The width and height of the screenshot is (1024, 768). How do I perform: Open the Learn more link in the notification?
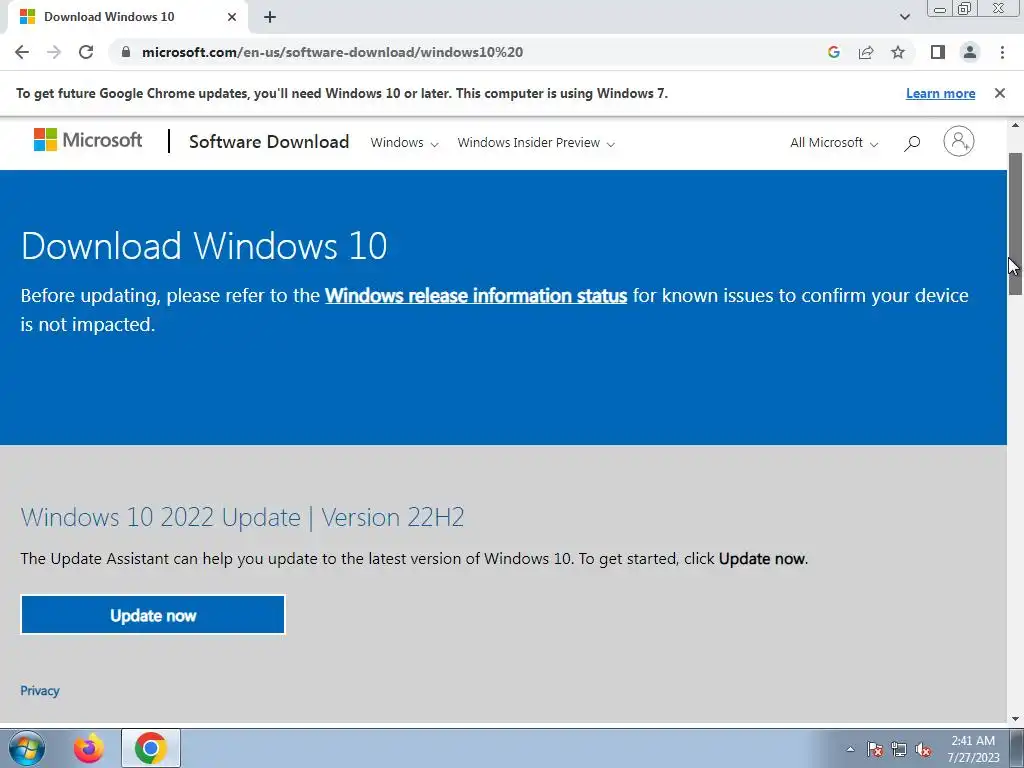pos(940,93)
